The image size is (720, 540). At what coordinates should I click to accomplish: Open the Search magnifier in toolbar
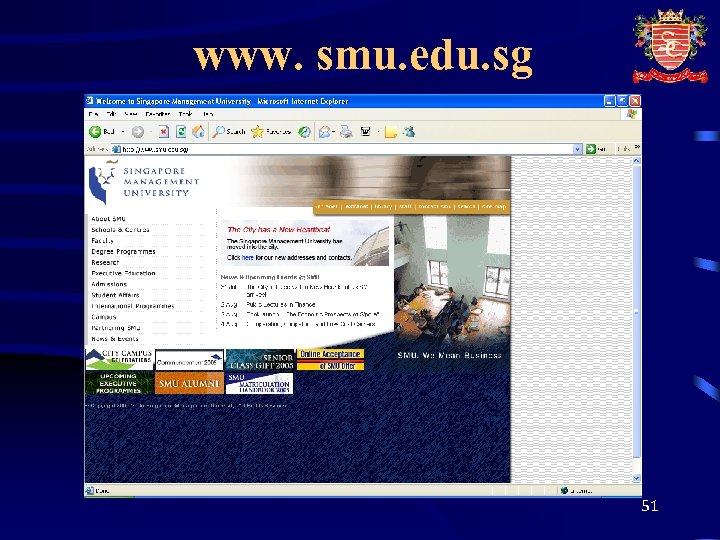229,132
